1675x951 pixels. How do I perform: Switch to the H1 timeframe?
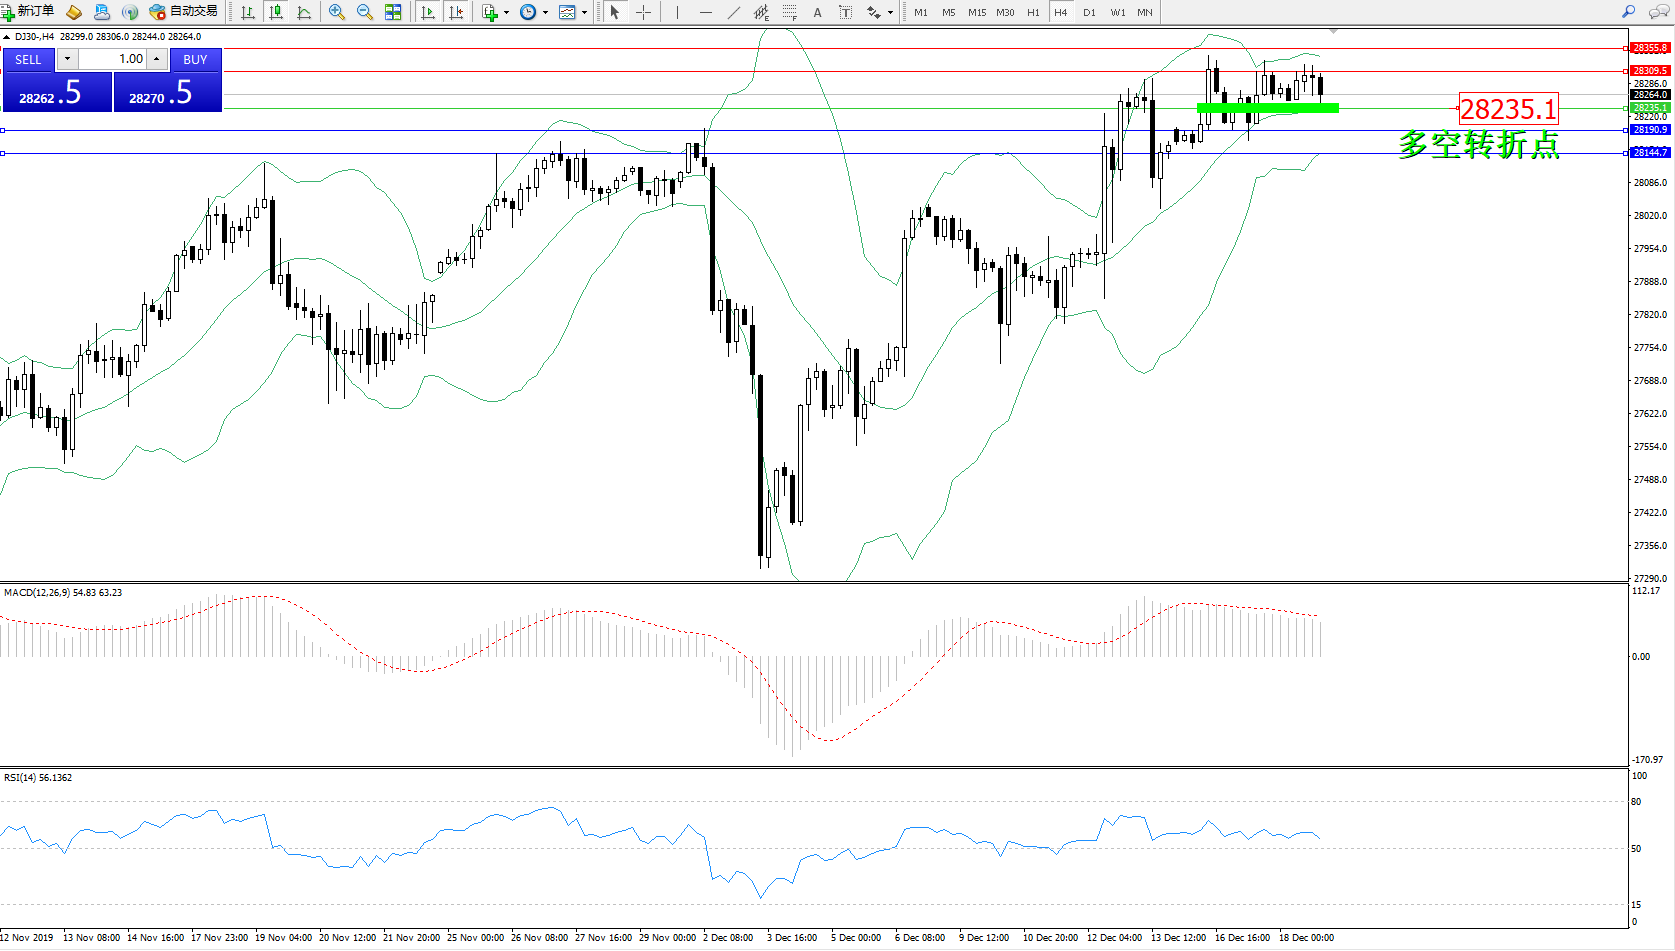1033,12
